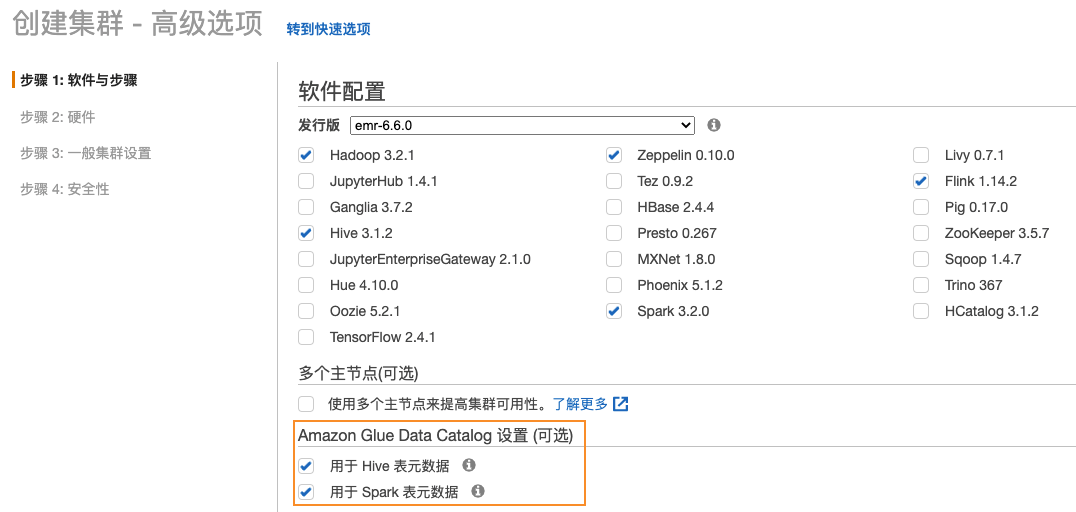The image size is (1076, 512).
Task: Enable Oozie 5.2.1 checkbox
Action: 306,311
